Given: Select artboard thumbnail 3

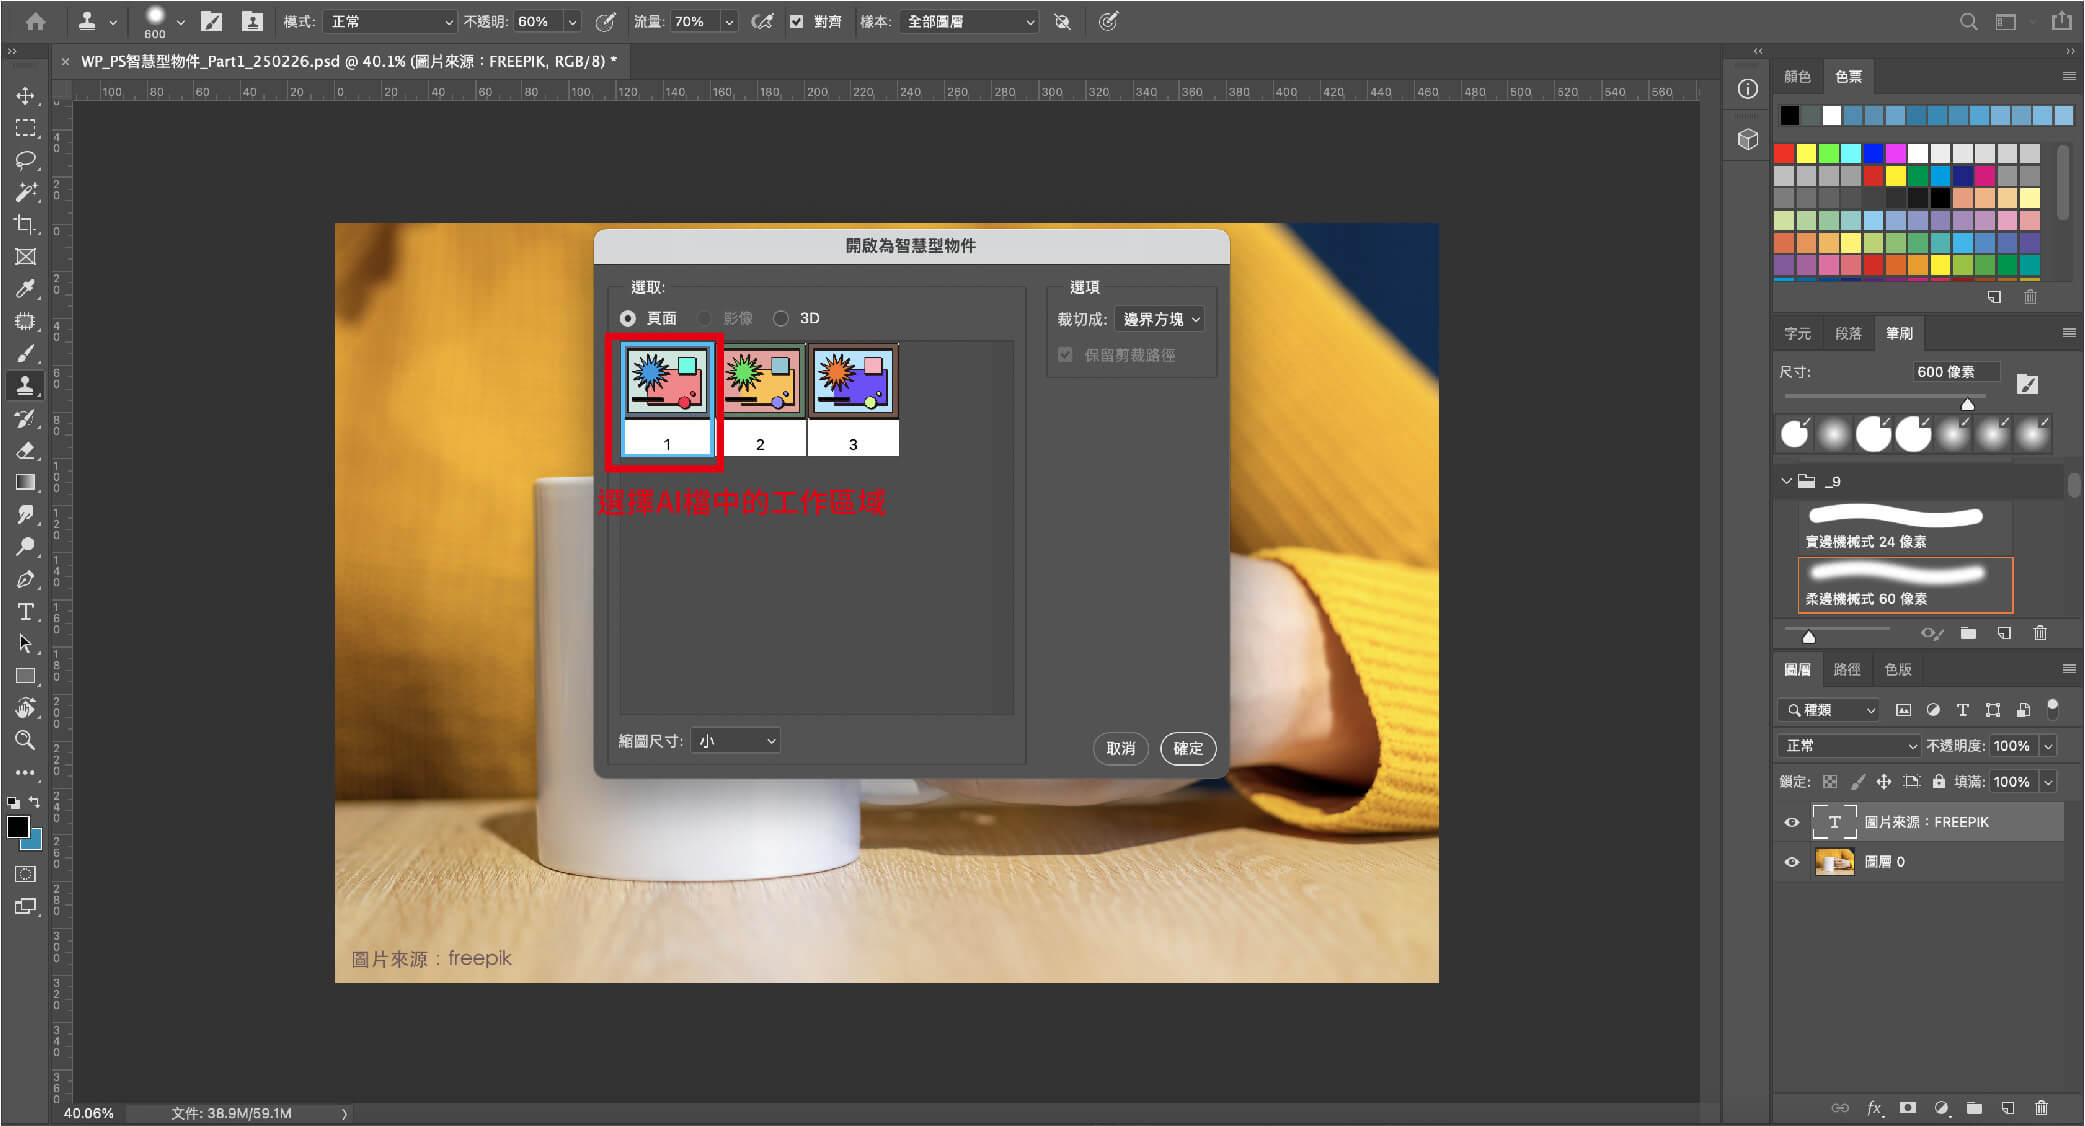Looking at the screenshot, I should 853,400.
